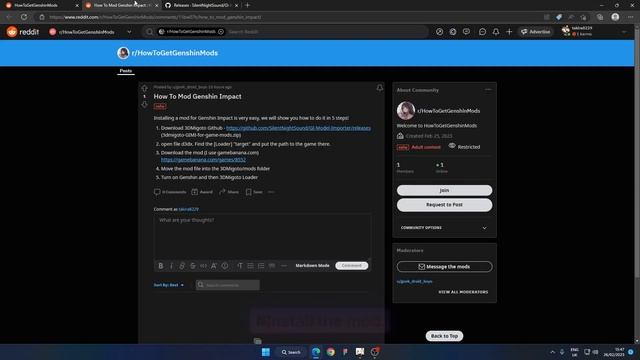The width and height of the screenshot is (640, 360).
Task: Click the plus Create Post icon
Action: pos(509,32)
